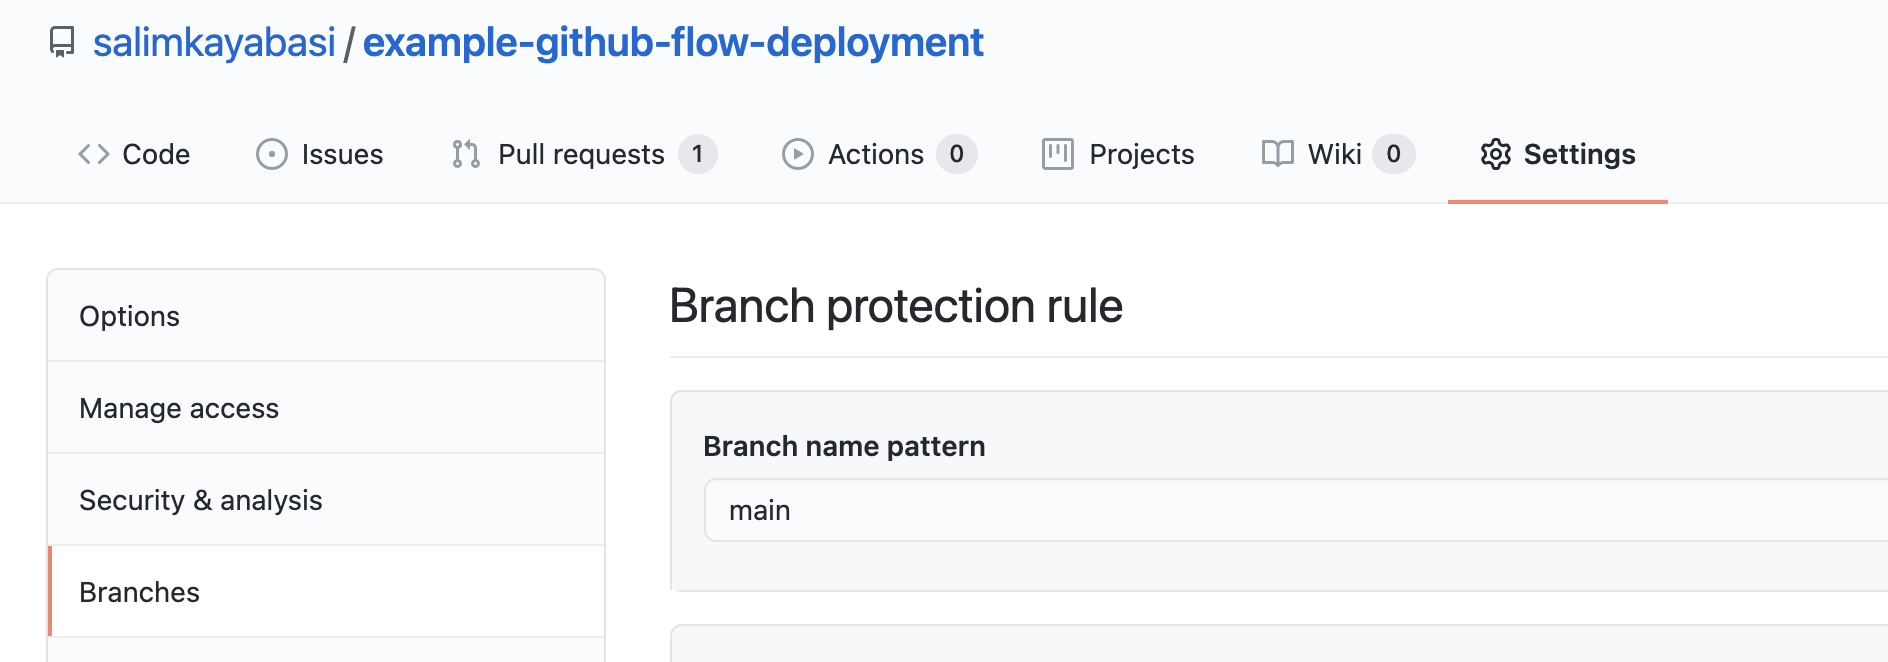Open the salimkayabasi profile link
Image resolution: width=1888 pixels, height=662 pixels.
pos(214,42)
